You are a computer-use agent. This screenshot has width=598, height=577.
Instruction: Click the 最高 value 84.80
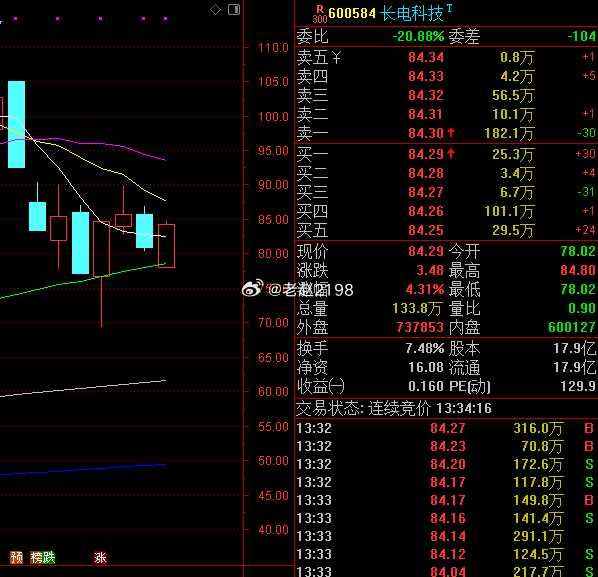[x=578, y=270]
